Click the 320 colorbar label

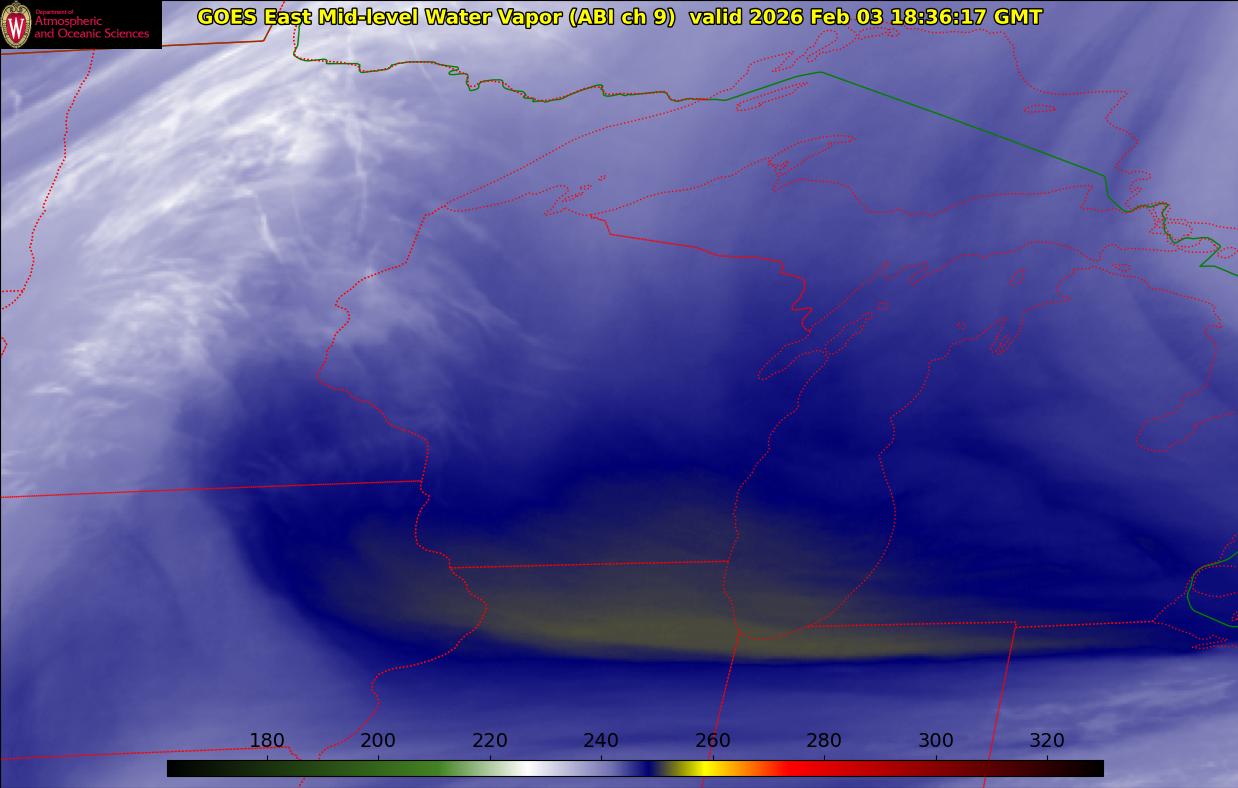click(1047, 741)
